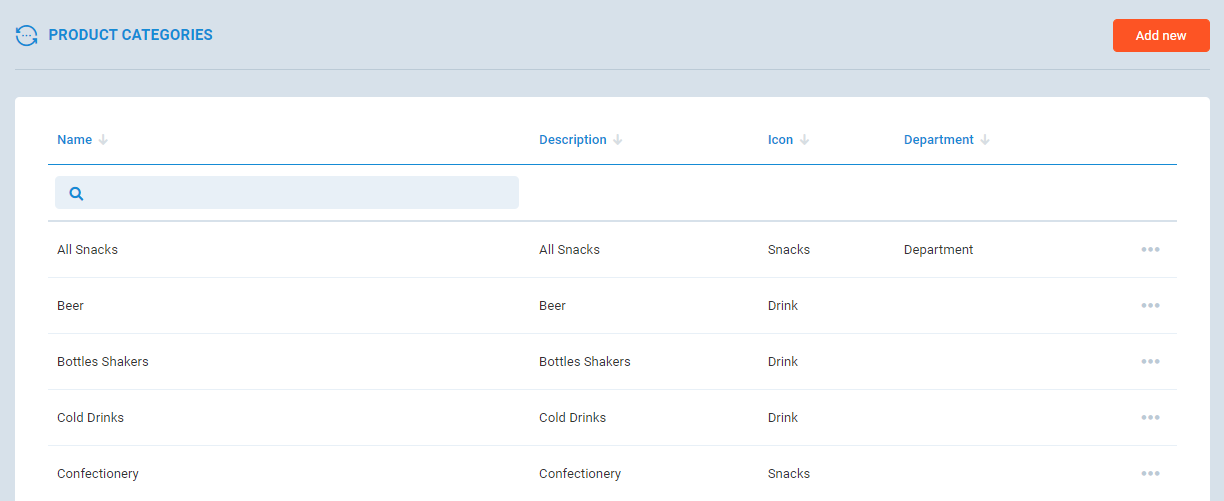Click sort arrow next to Department column
The height and width of the screenshot is (501, 1224).
985,140
